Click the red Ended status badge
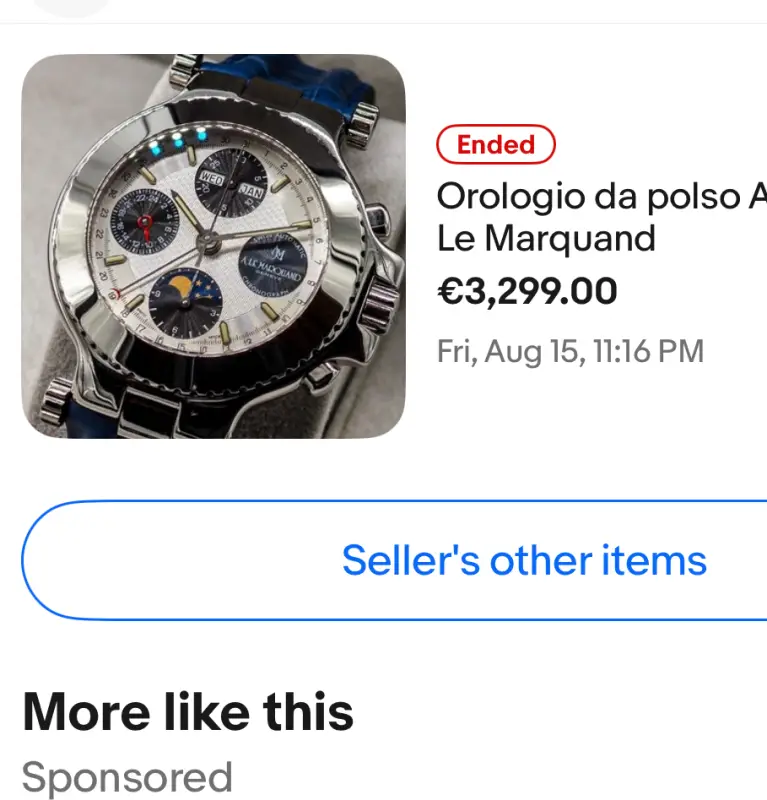The image size is (767, 800). (495, 145)
